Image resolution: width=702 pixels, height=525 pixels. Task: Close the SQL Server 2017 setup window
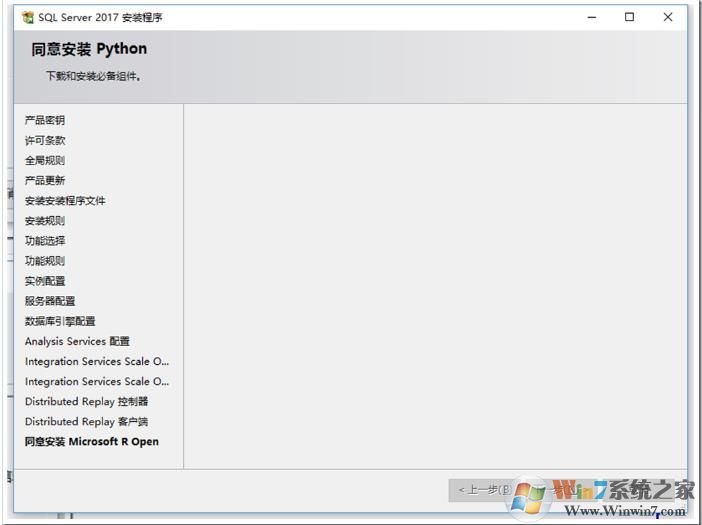coord(668,17)
